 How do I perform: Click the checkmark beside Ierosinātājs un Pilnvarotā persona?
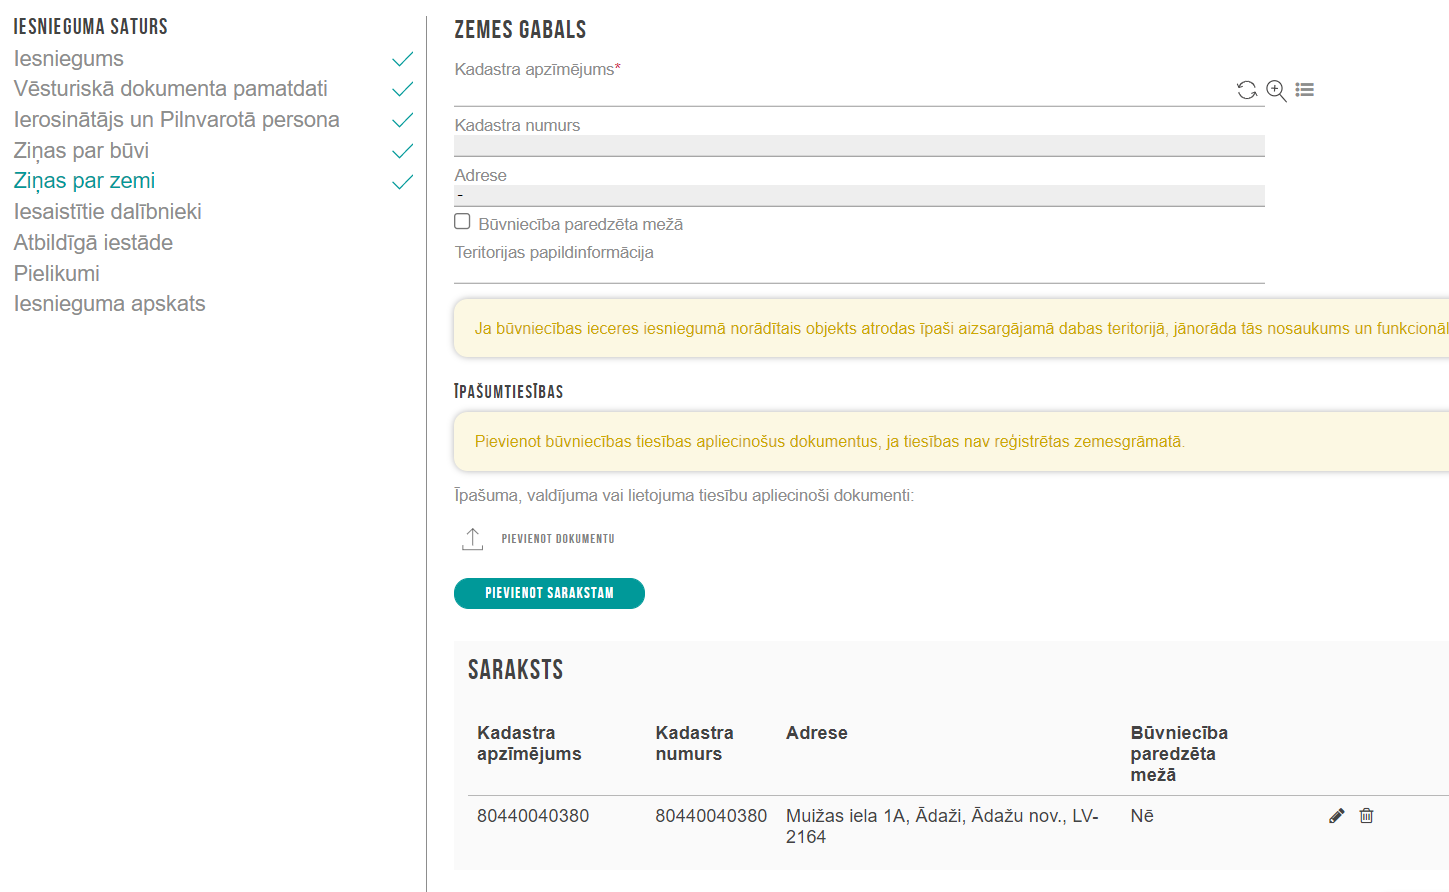(x=402, y=120)
